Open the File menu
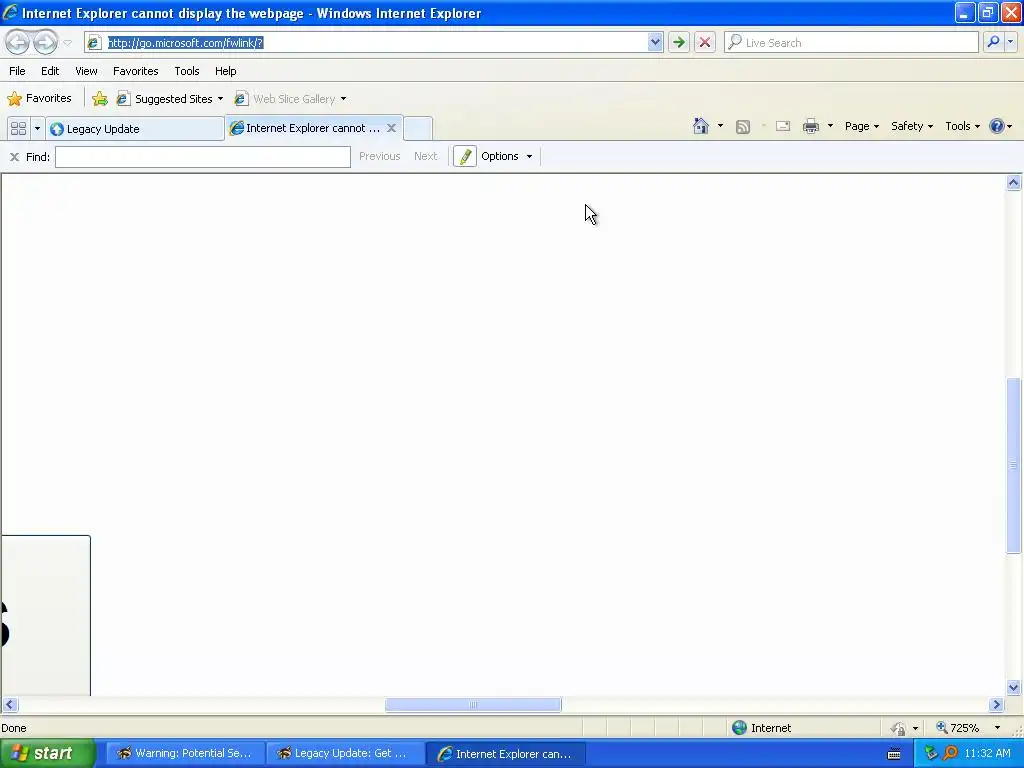Viewport: 1024px width, 768px height. click(17, 71)
